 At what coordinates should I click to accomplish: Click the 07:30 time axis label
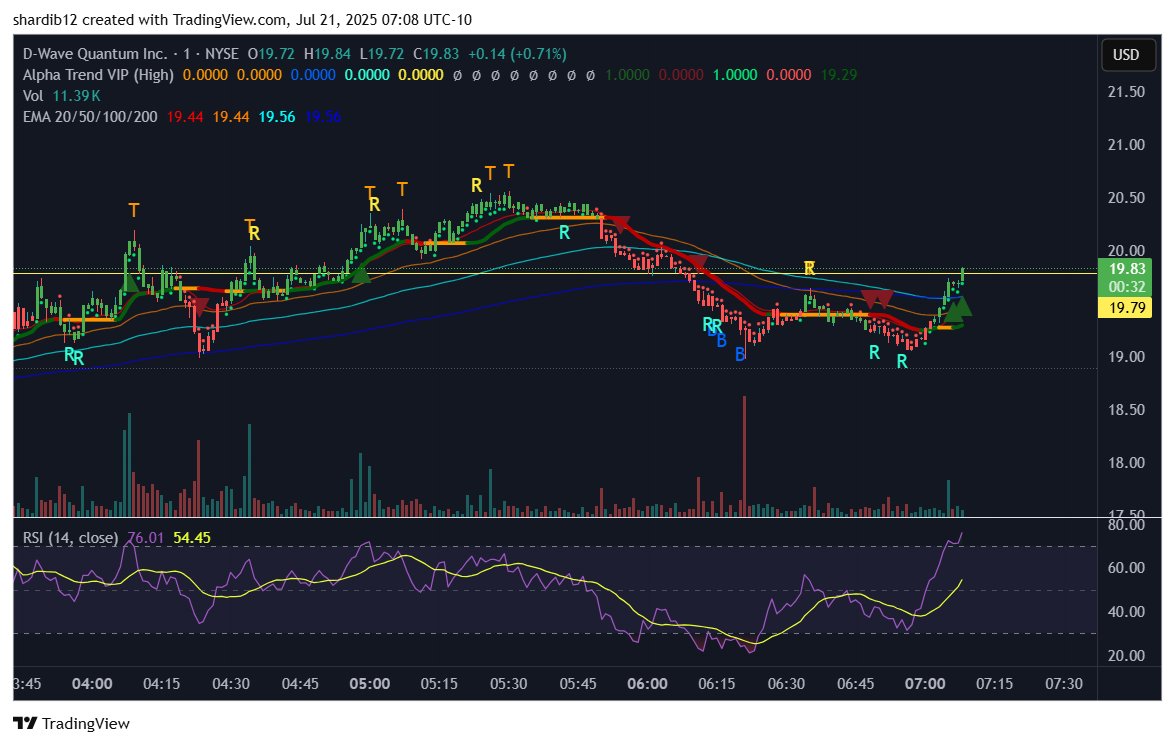[1063, 684]
